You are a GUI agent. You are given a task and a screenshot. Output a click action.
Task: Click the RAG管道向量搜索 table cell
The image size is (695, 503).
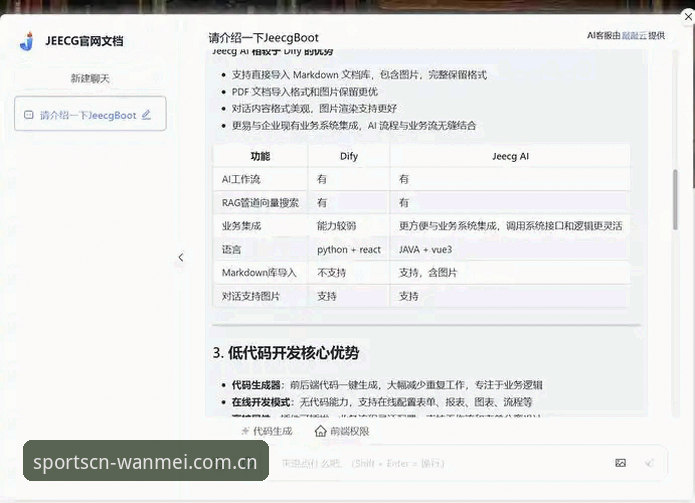[260, 203]
